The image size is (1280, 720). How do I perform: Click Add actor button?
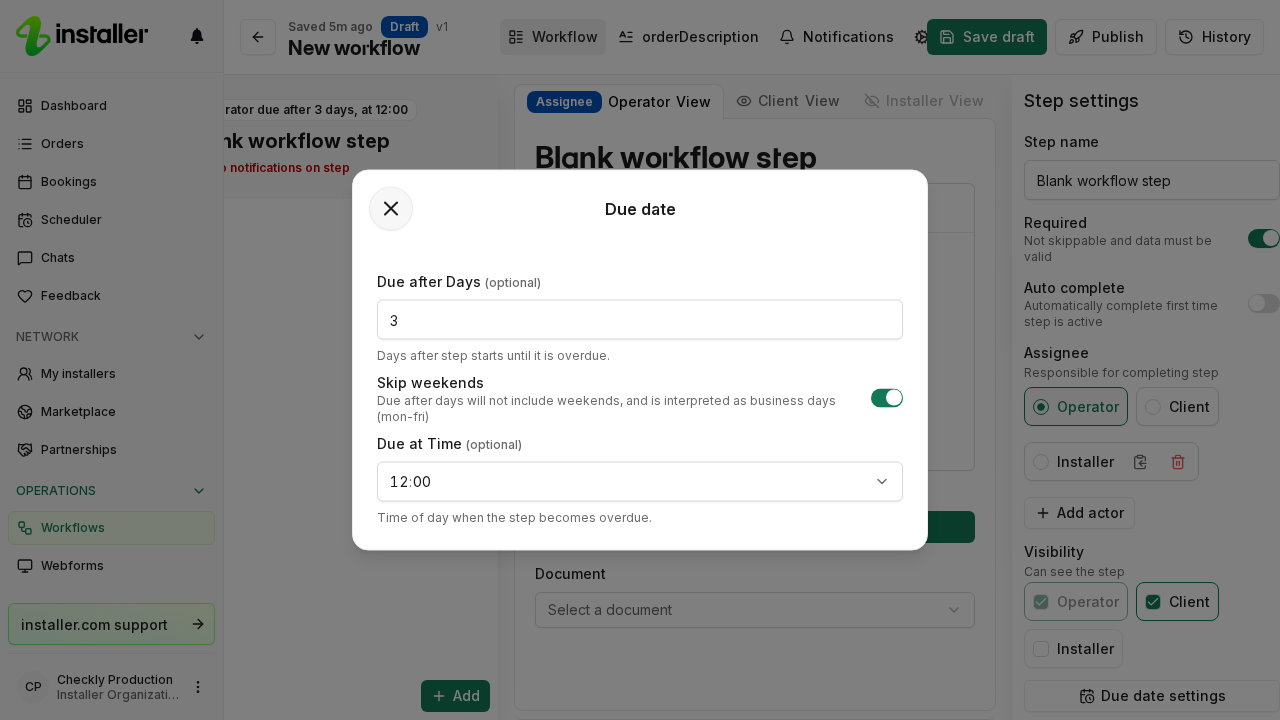(1079, 513)
